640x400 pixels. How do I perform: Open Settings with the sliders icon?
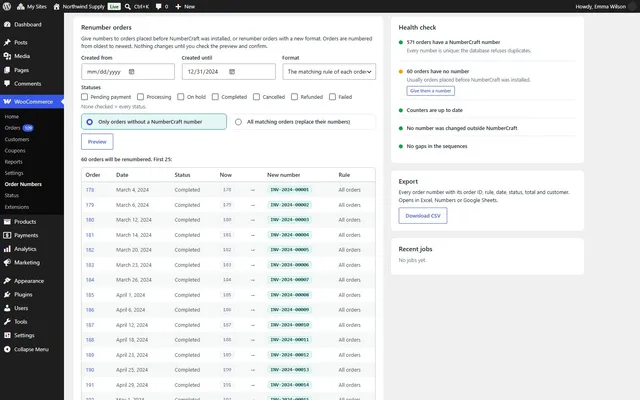pyautogui.click(x=32, y=336)
